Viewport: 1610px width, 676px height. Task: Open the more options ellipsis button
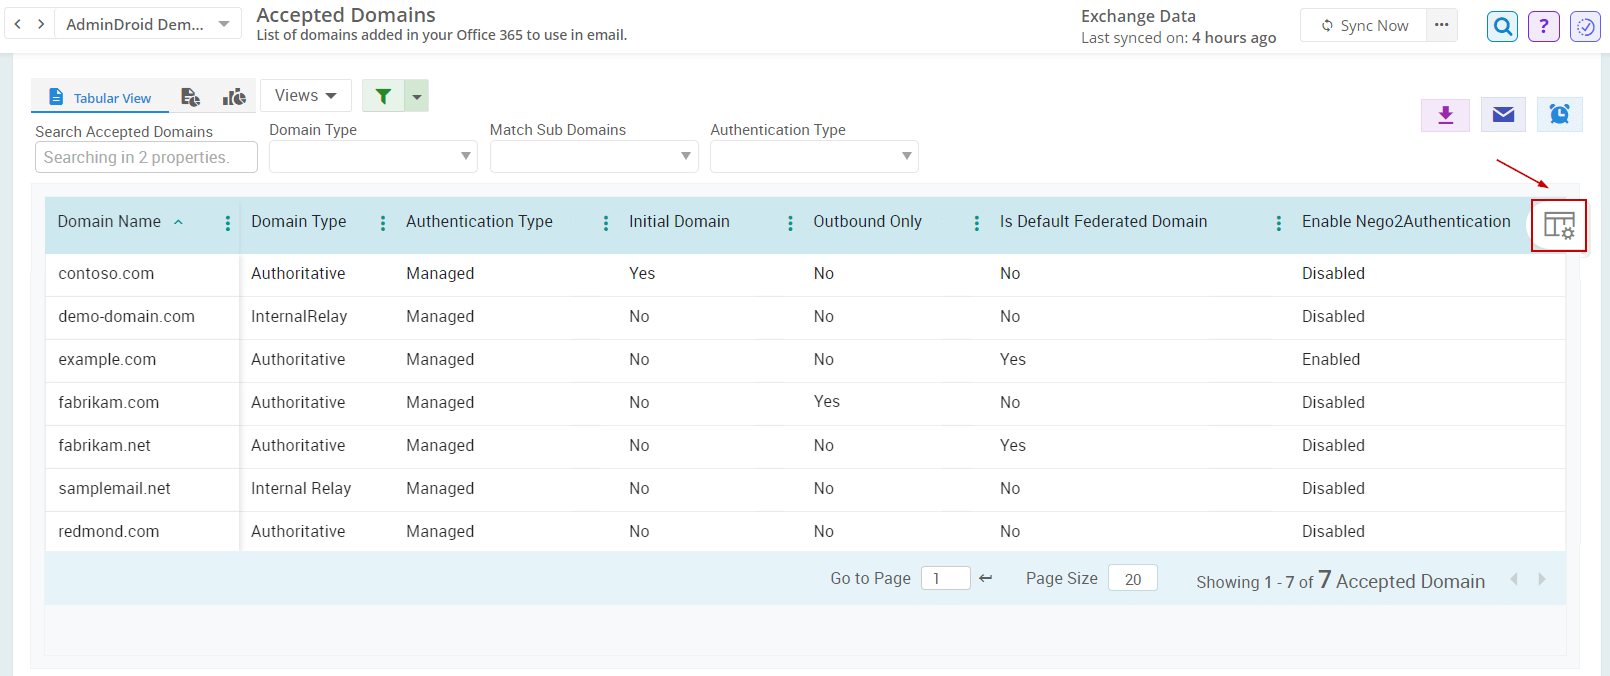(1441, 25)
